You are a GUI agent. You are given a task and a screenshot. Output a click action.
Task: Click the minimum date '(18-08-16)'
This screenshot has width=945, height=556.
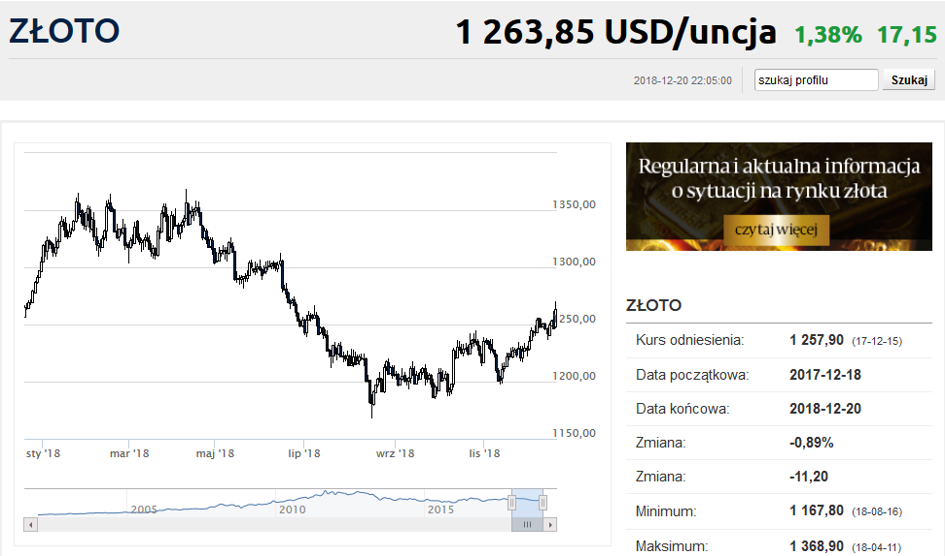(877, 512)
